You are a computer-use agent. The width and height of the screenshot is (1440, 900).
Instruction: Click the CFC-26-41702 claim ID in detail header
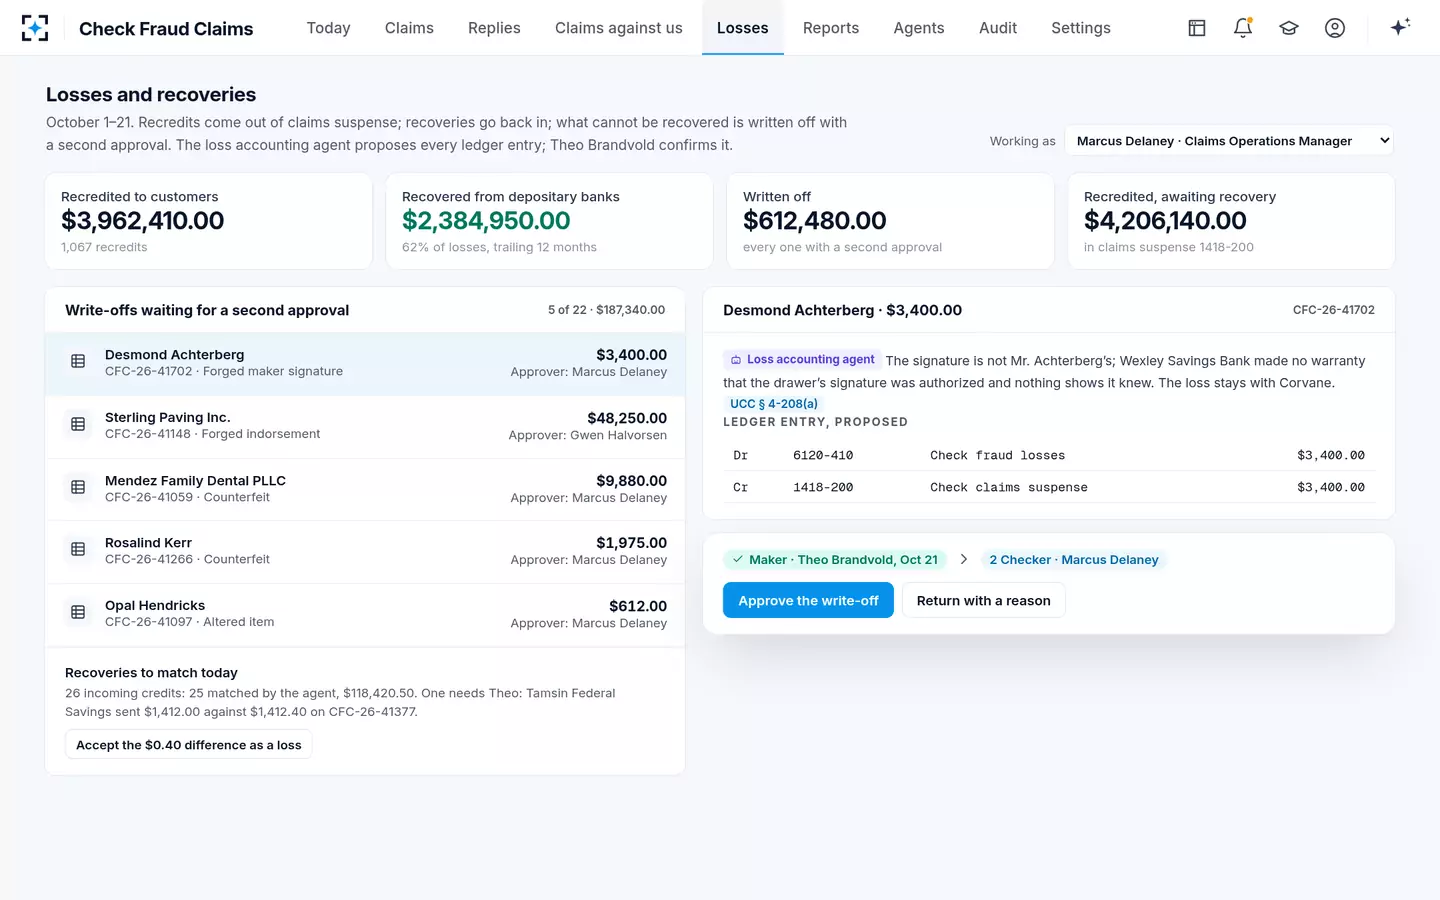click(x=1334, y=310)
